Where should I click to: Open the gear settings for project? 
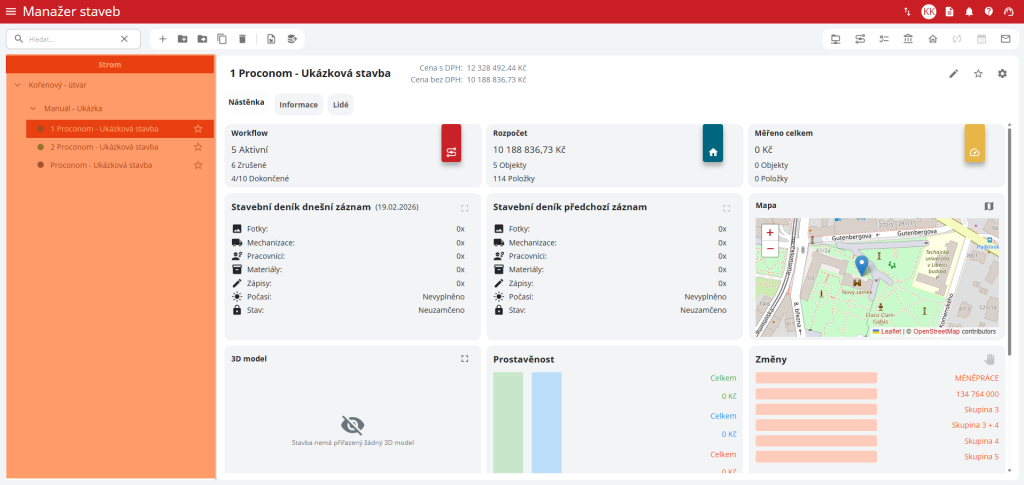tap(1002, 73)
